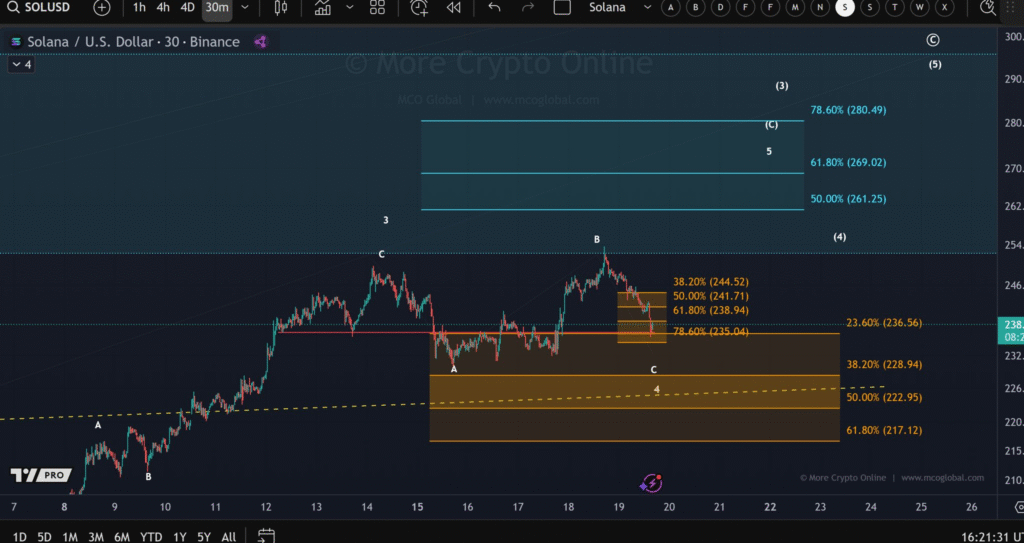Expand the indicator favorites chevron
The image size is (1024, 543).
coord(349,7)
